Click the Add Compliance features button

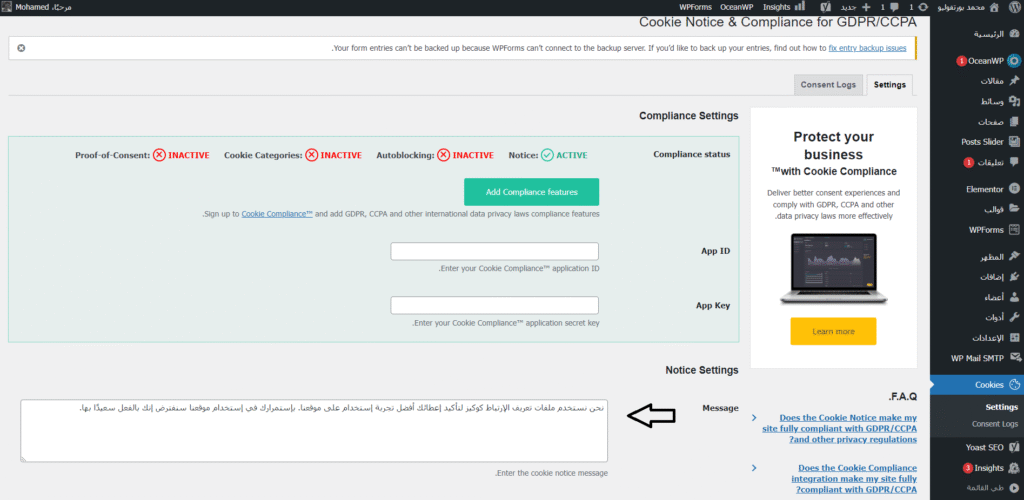point(532,192)
